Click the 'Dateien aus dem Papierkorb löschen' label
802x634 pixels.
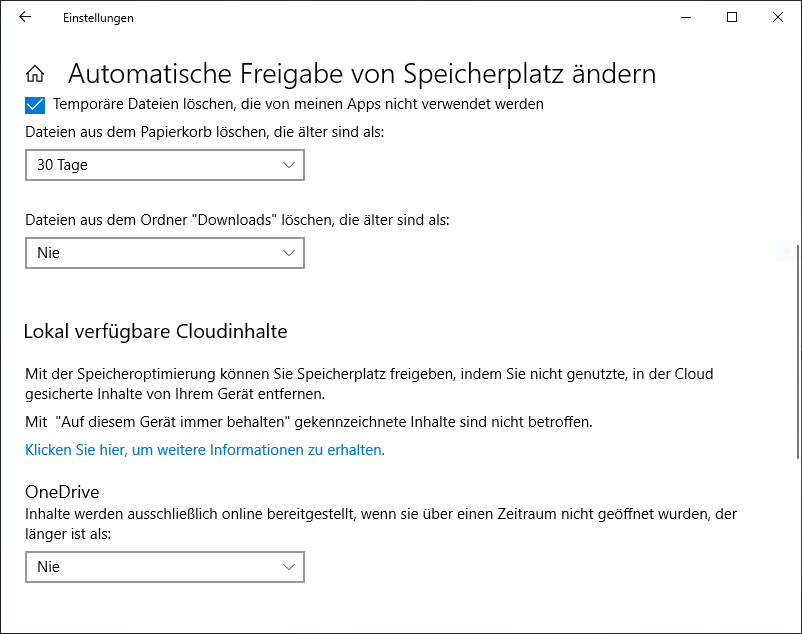[x=204, y=132]
